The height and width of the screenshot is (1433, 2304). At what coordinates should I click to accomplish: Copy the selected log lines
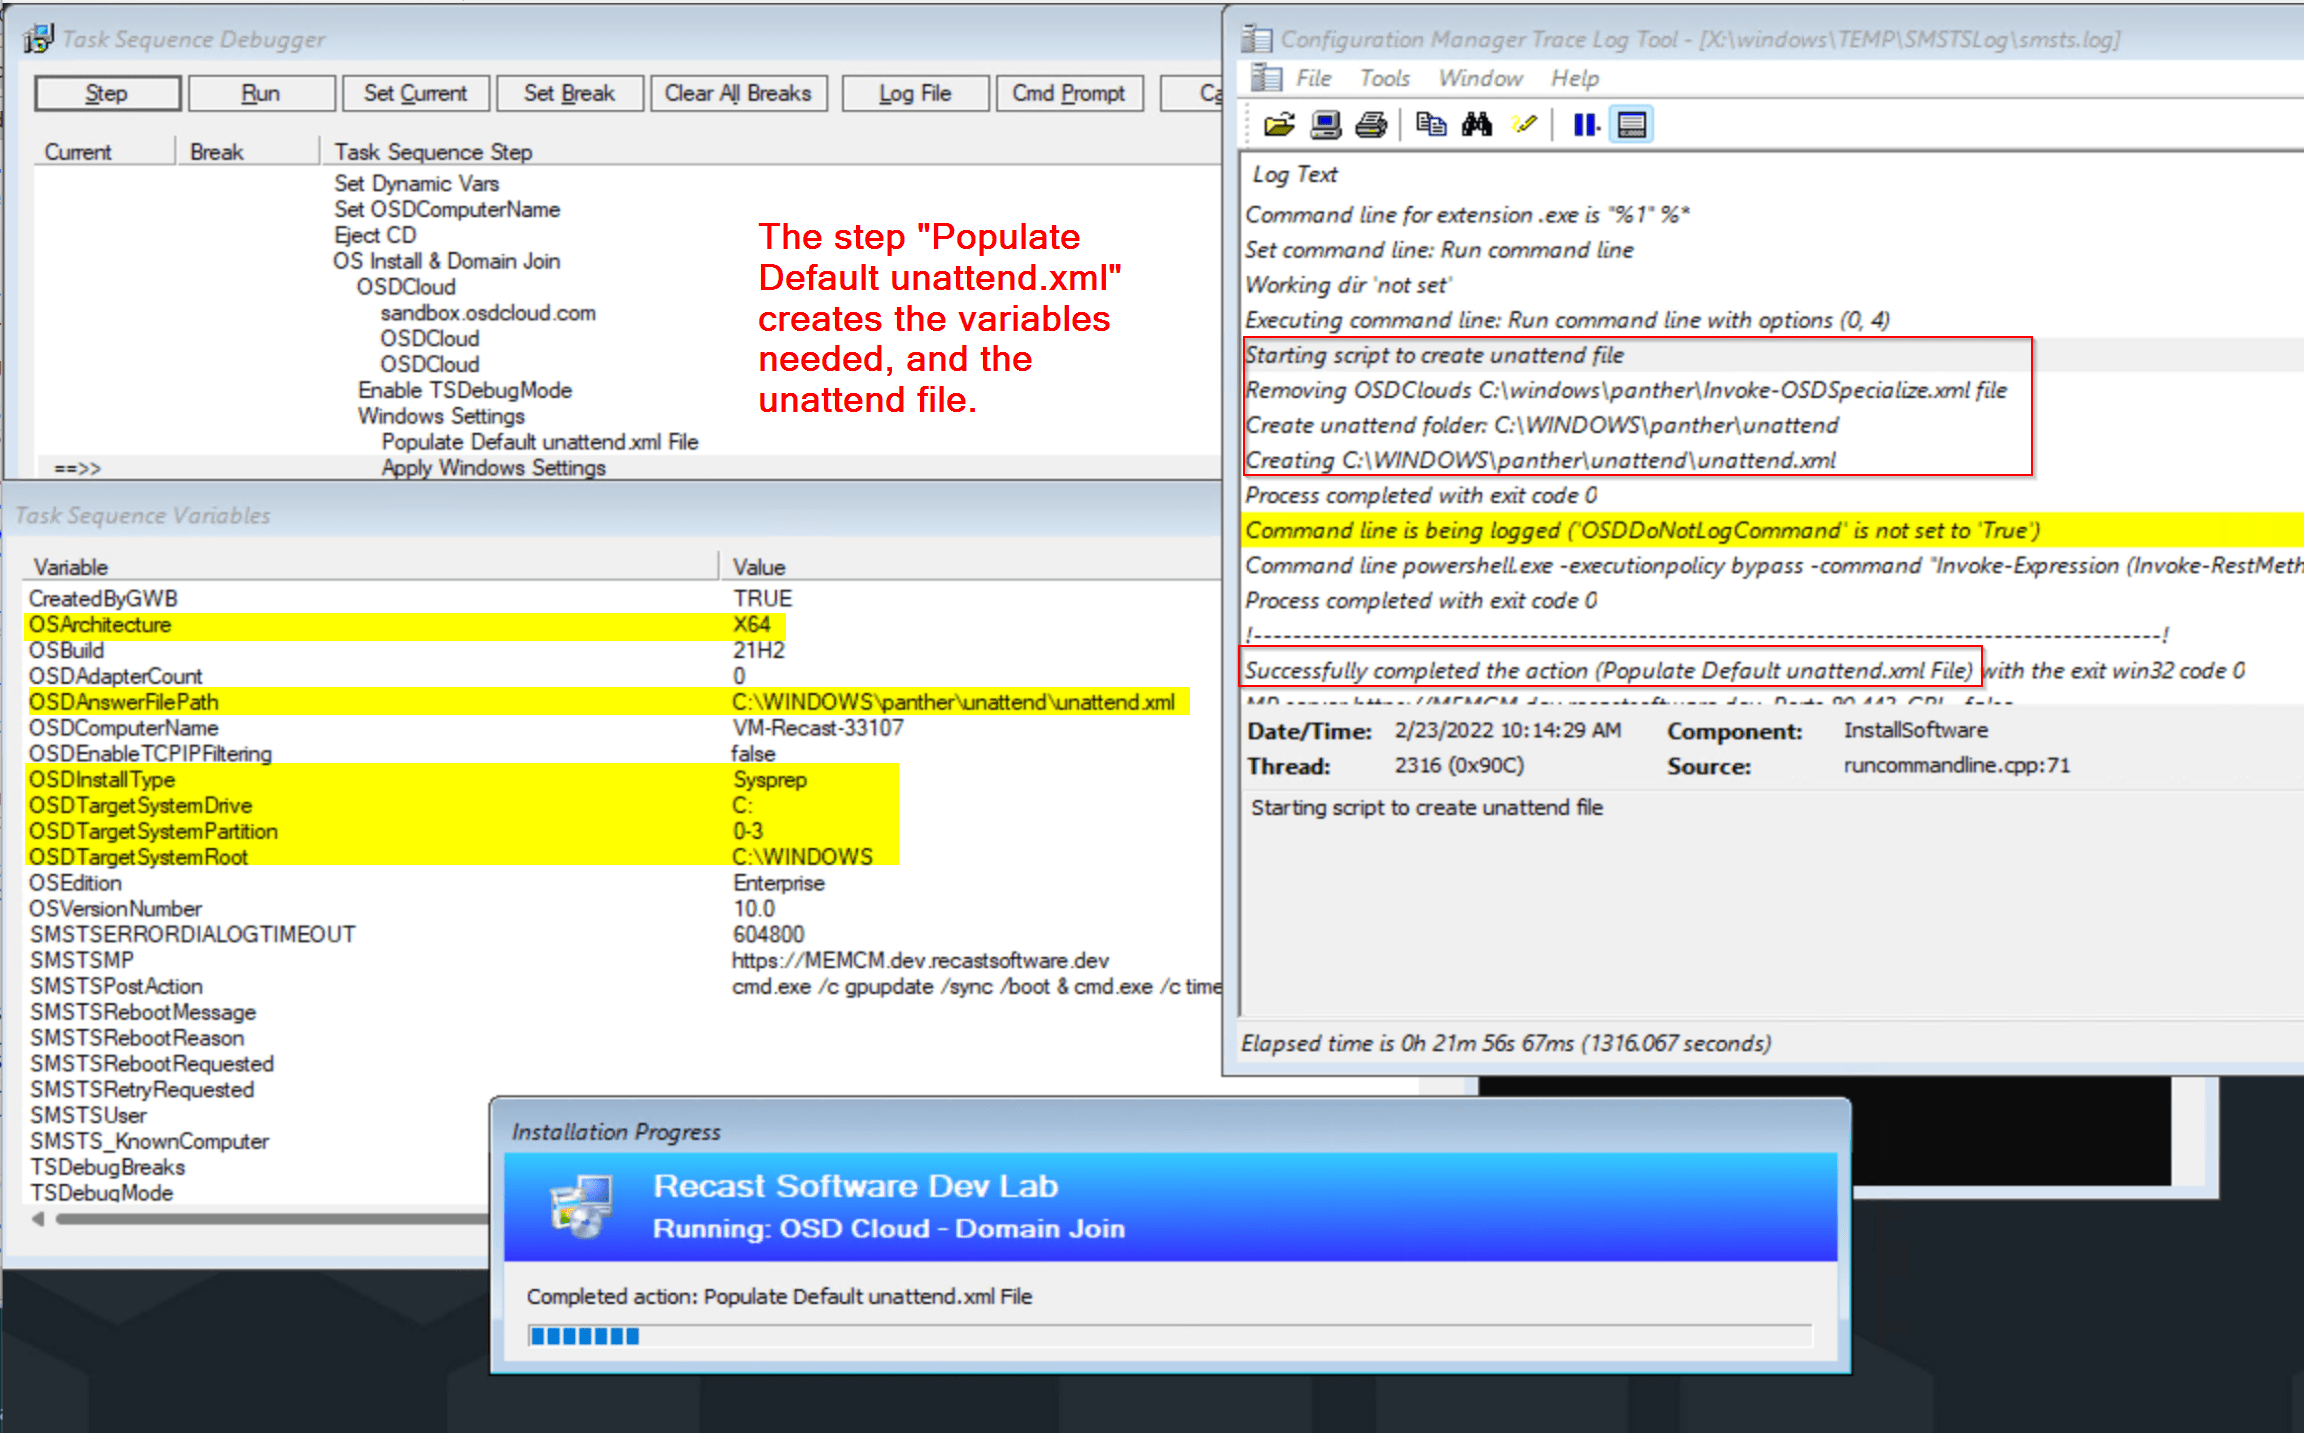1432,124
